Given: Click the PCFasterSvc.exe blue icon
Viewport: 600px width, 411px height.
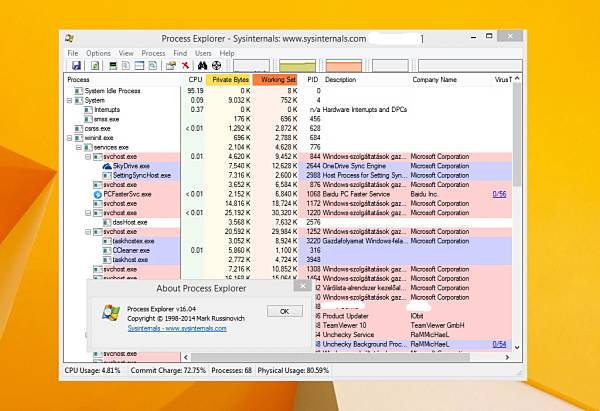Looking at the screenshot, I should (x=98, y=194).
